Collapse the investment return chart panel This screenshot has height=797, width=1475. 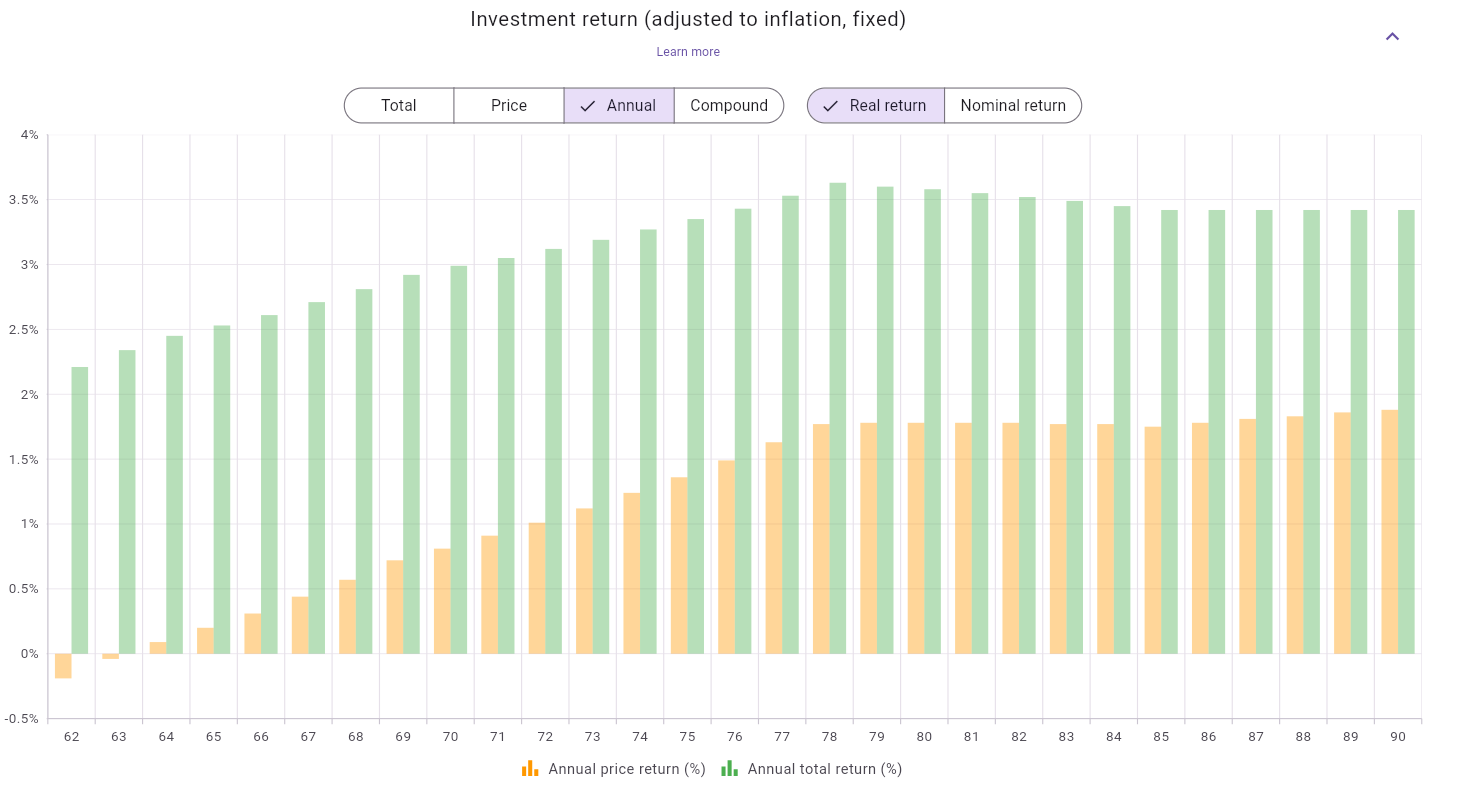(1392, 36)
